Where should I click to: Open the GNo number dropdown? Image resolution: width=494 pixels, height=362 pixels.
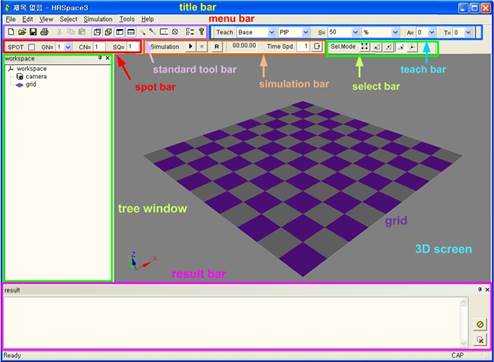tap(68, 47)
